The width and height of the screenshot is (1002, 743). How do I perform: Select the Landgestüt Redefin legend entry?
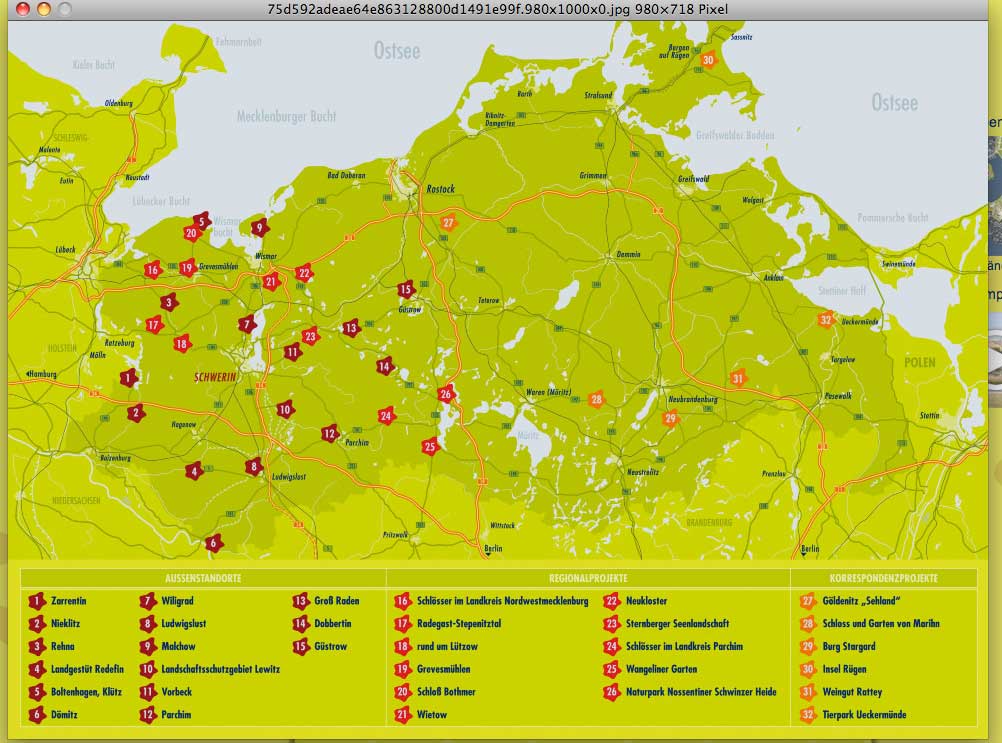tap(87, 669)
